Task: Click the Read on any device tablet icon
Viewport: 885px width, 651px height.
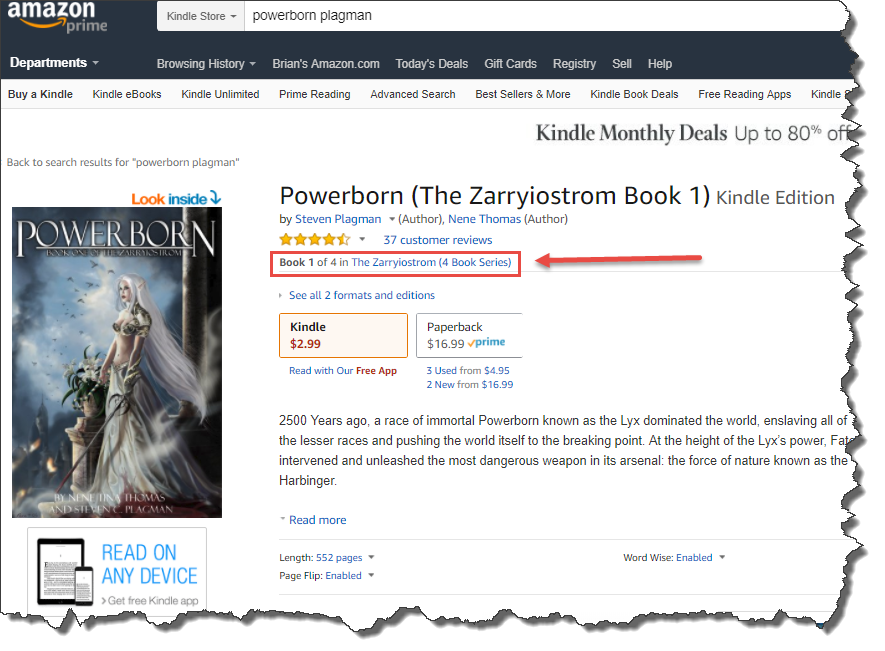Action: tap(65, 571)
